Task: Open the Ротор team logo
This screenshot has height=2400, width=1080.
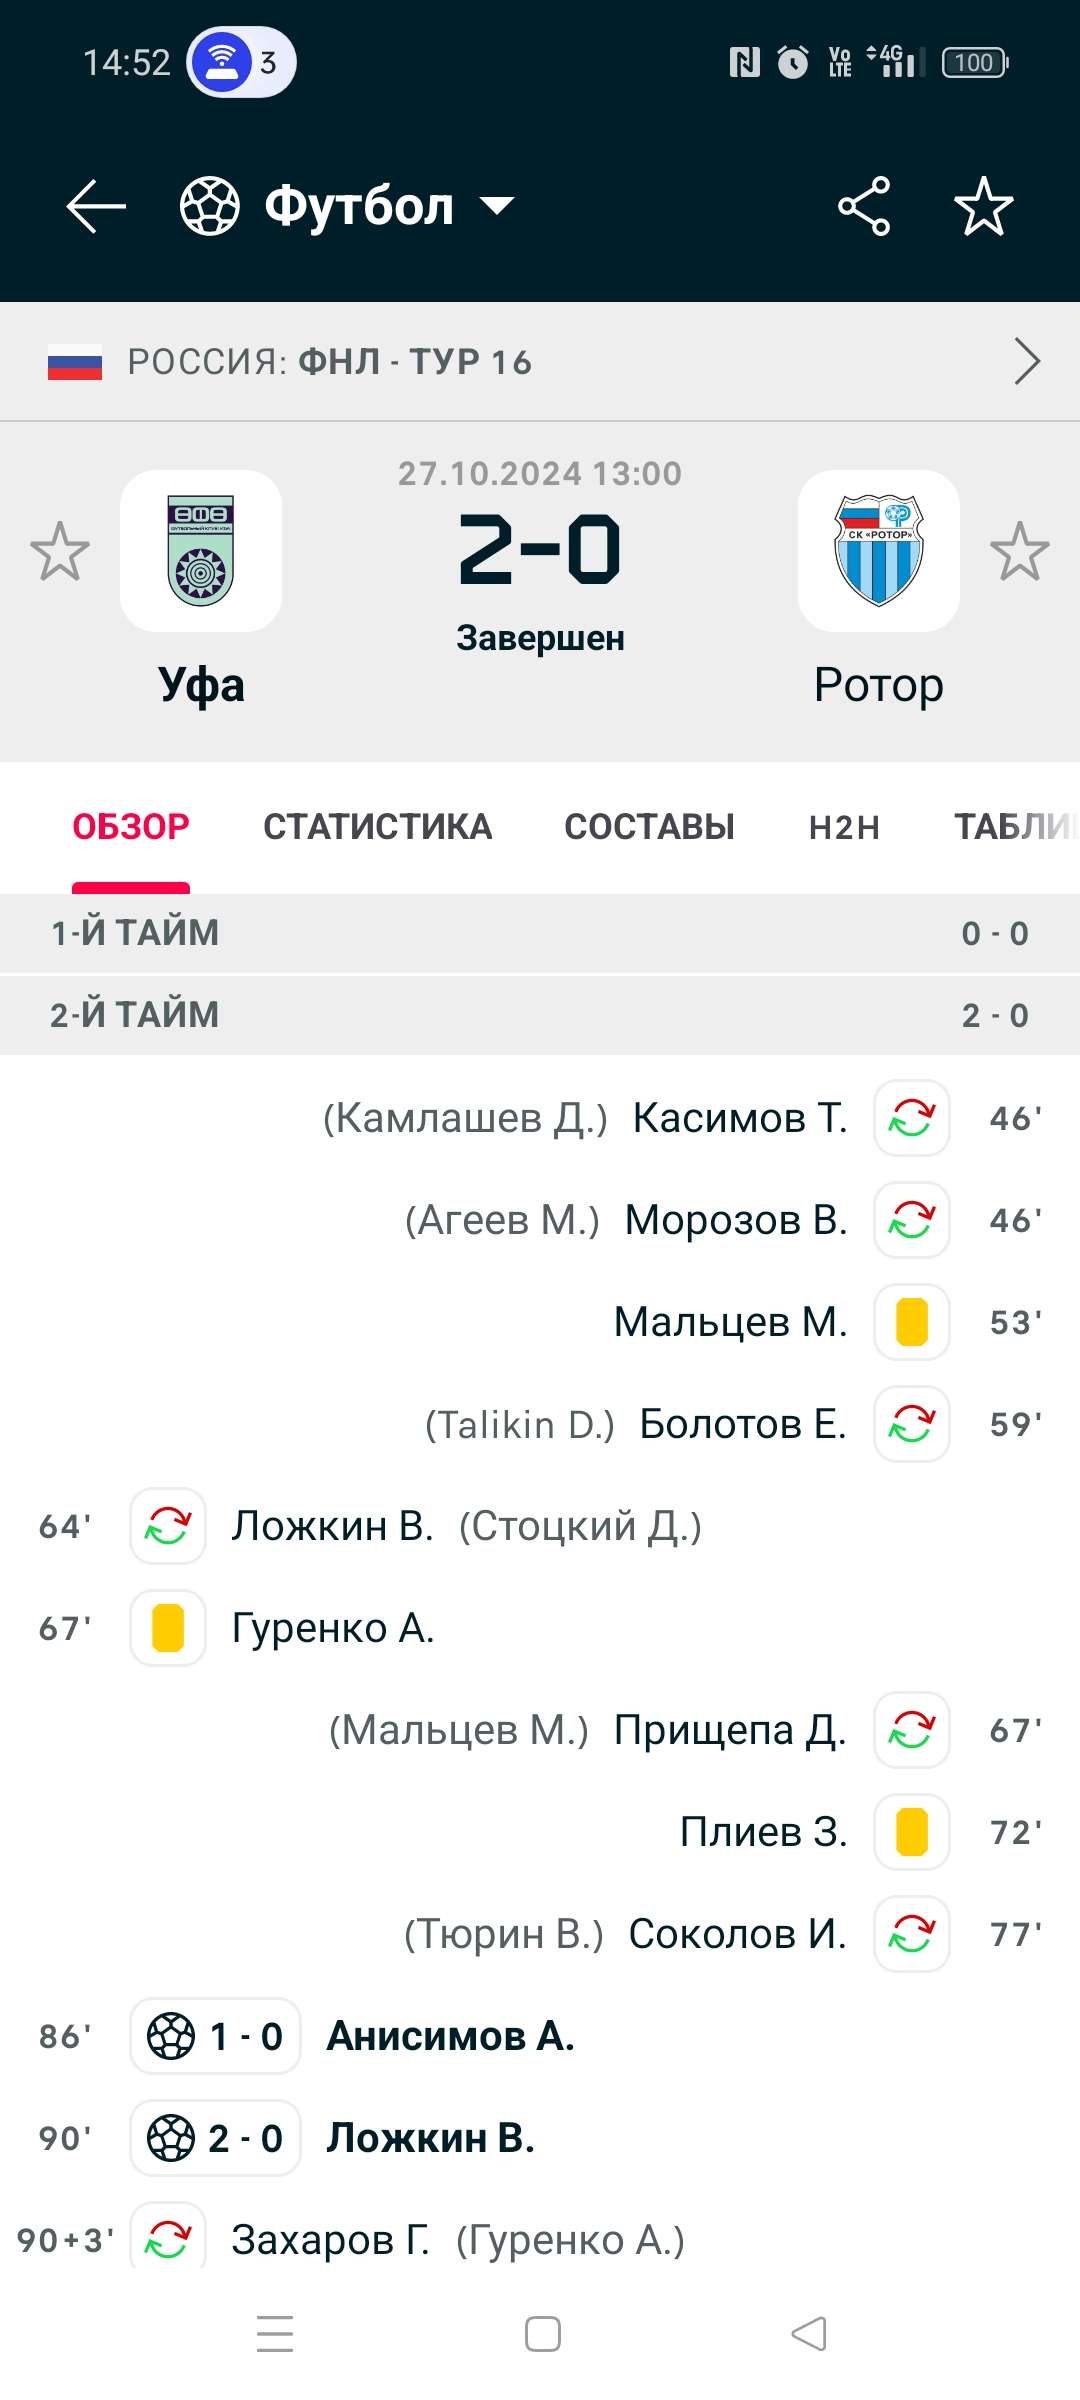Action: (878, 551)
